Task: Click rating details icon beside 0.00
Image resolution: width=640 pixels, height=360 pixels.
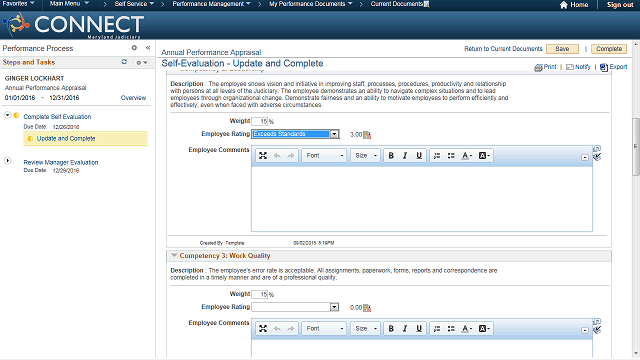Action: (367, 308)
